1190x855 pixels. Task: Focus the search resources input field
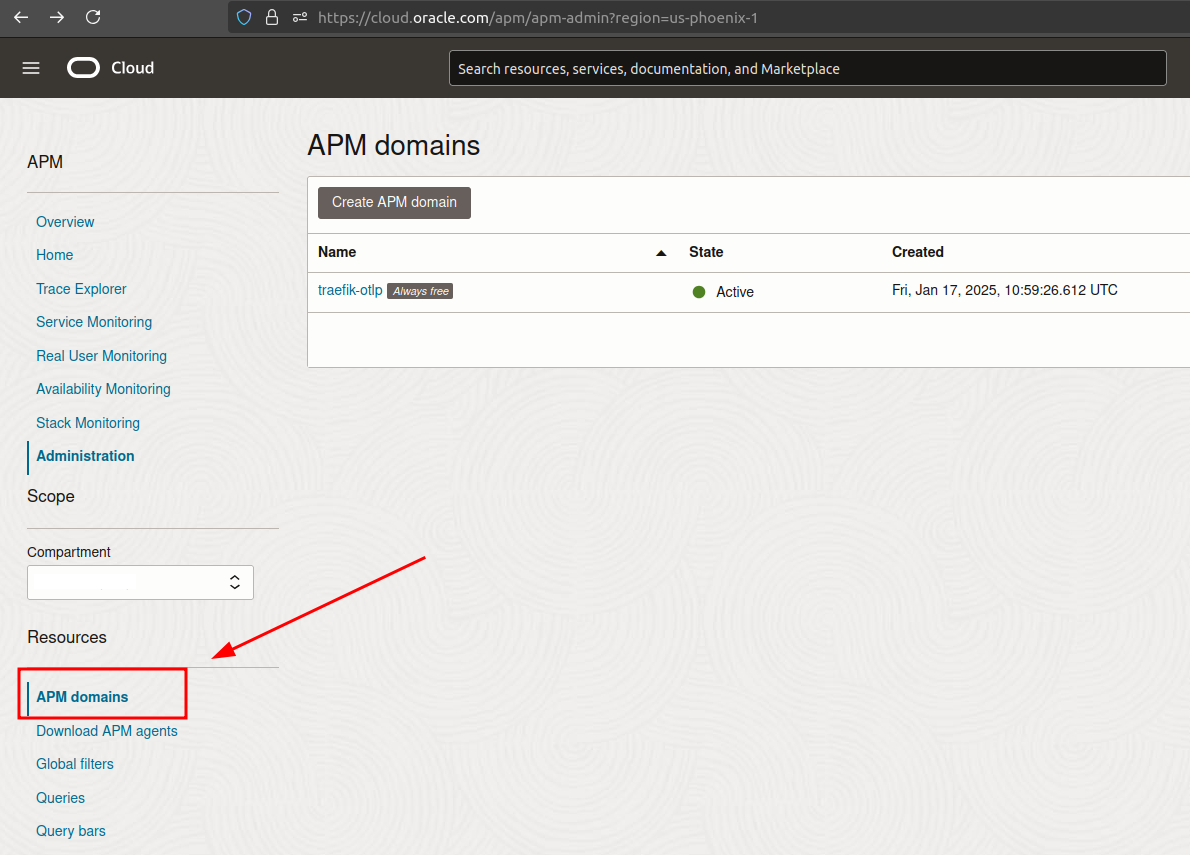coord(807,69)
